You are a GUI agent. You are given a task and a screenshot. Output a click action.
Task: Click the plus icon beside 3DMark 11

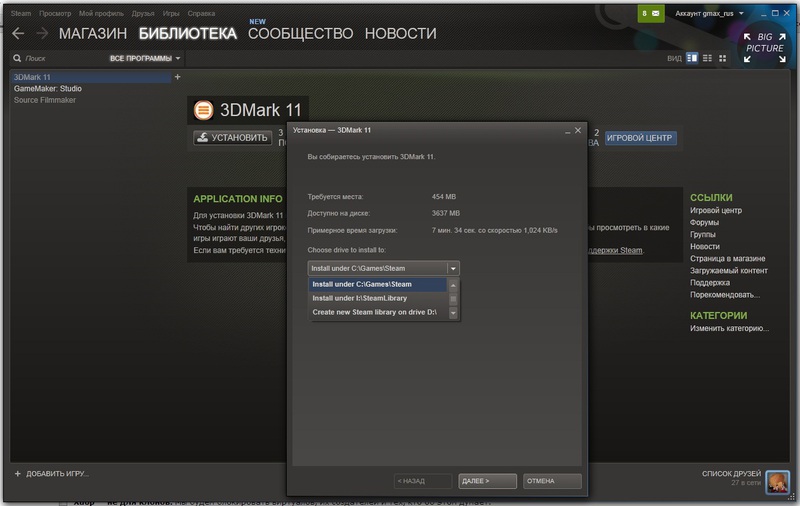pos(177,77)
